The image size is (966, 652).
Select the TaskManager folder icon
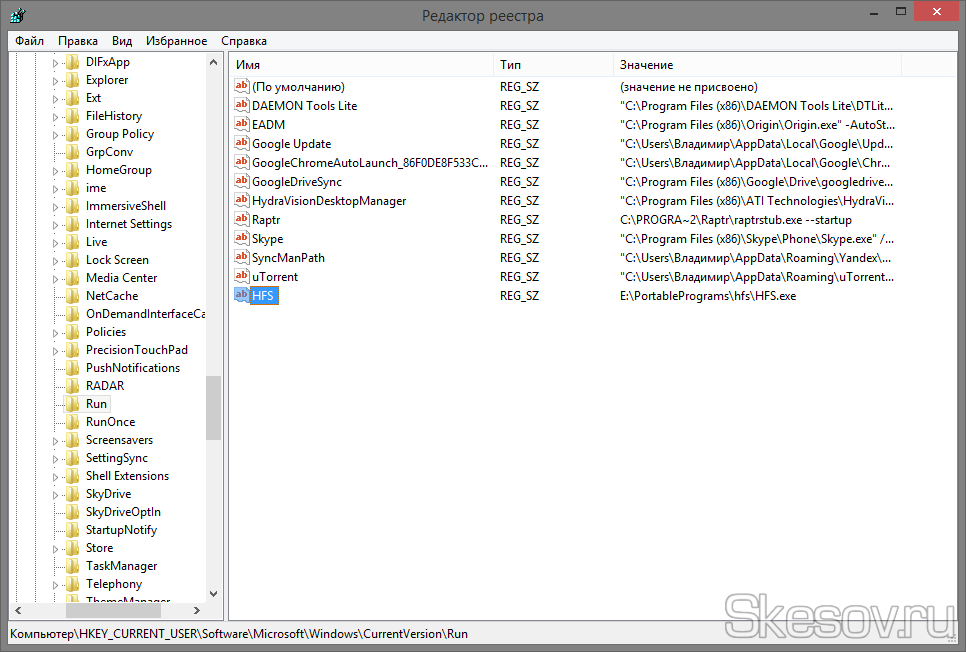coord(72,566)
